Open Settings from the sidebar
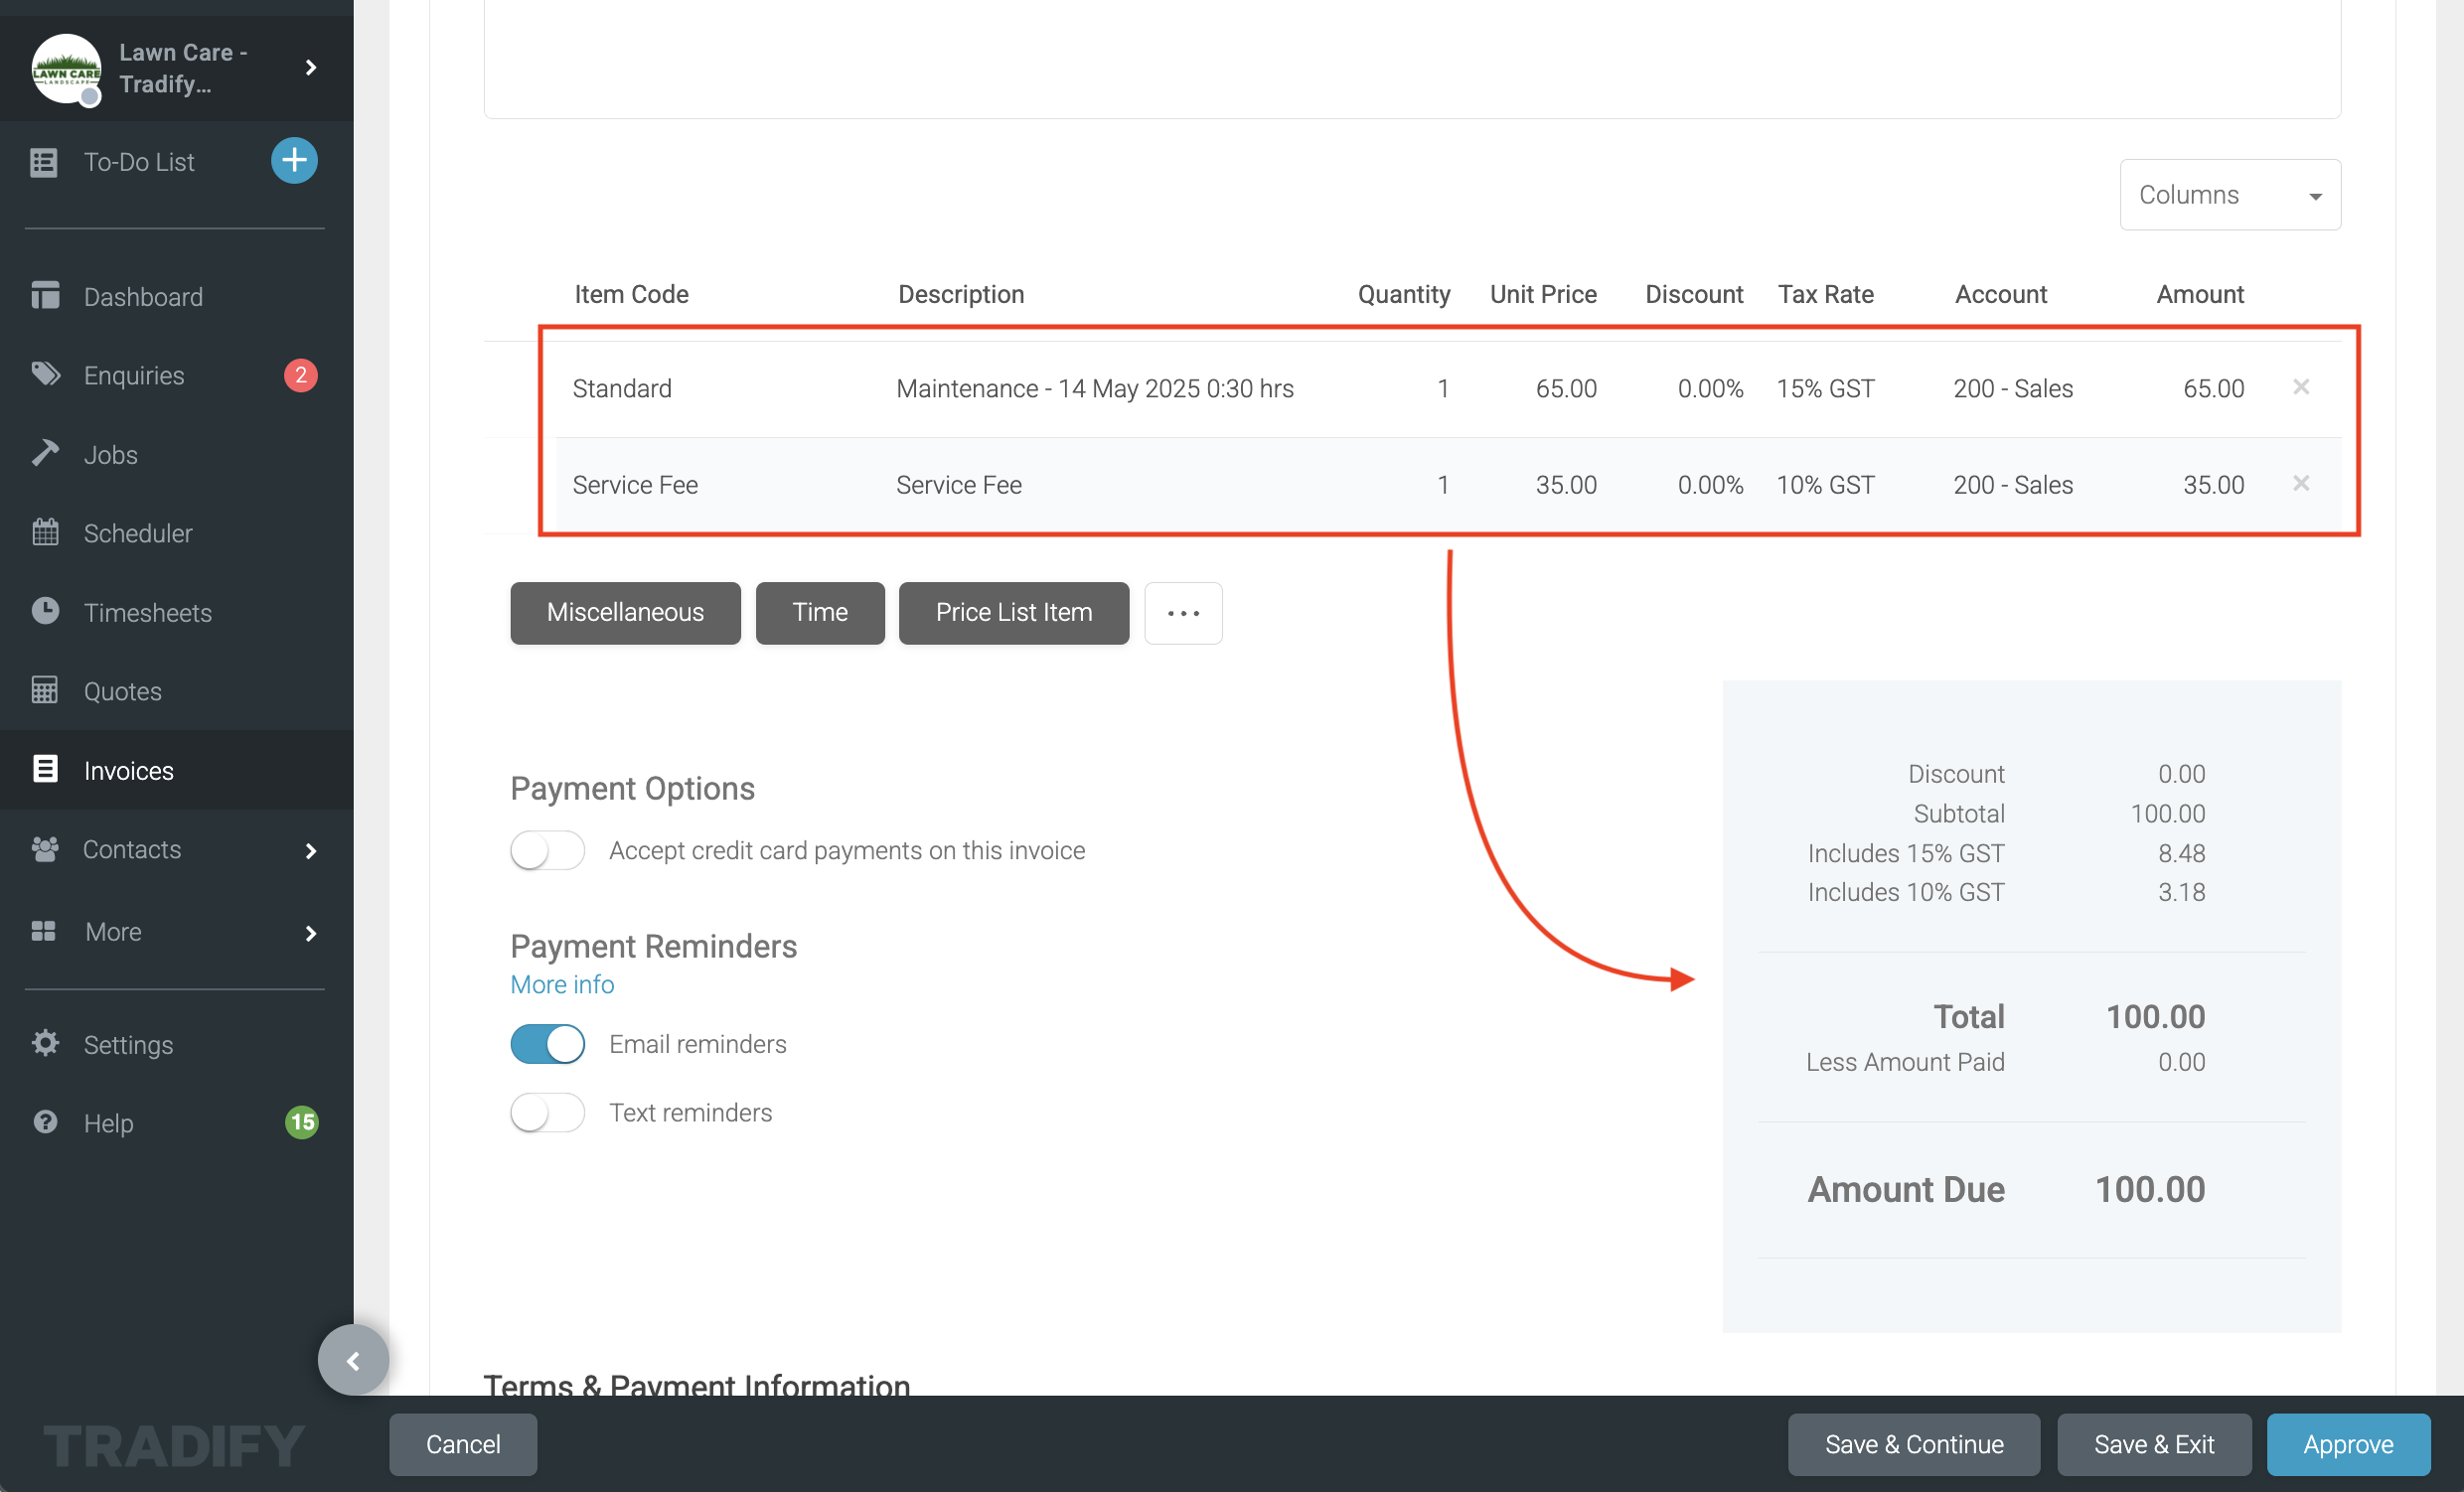 128,1045
